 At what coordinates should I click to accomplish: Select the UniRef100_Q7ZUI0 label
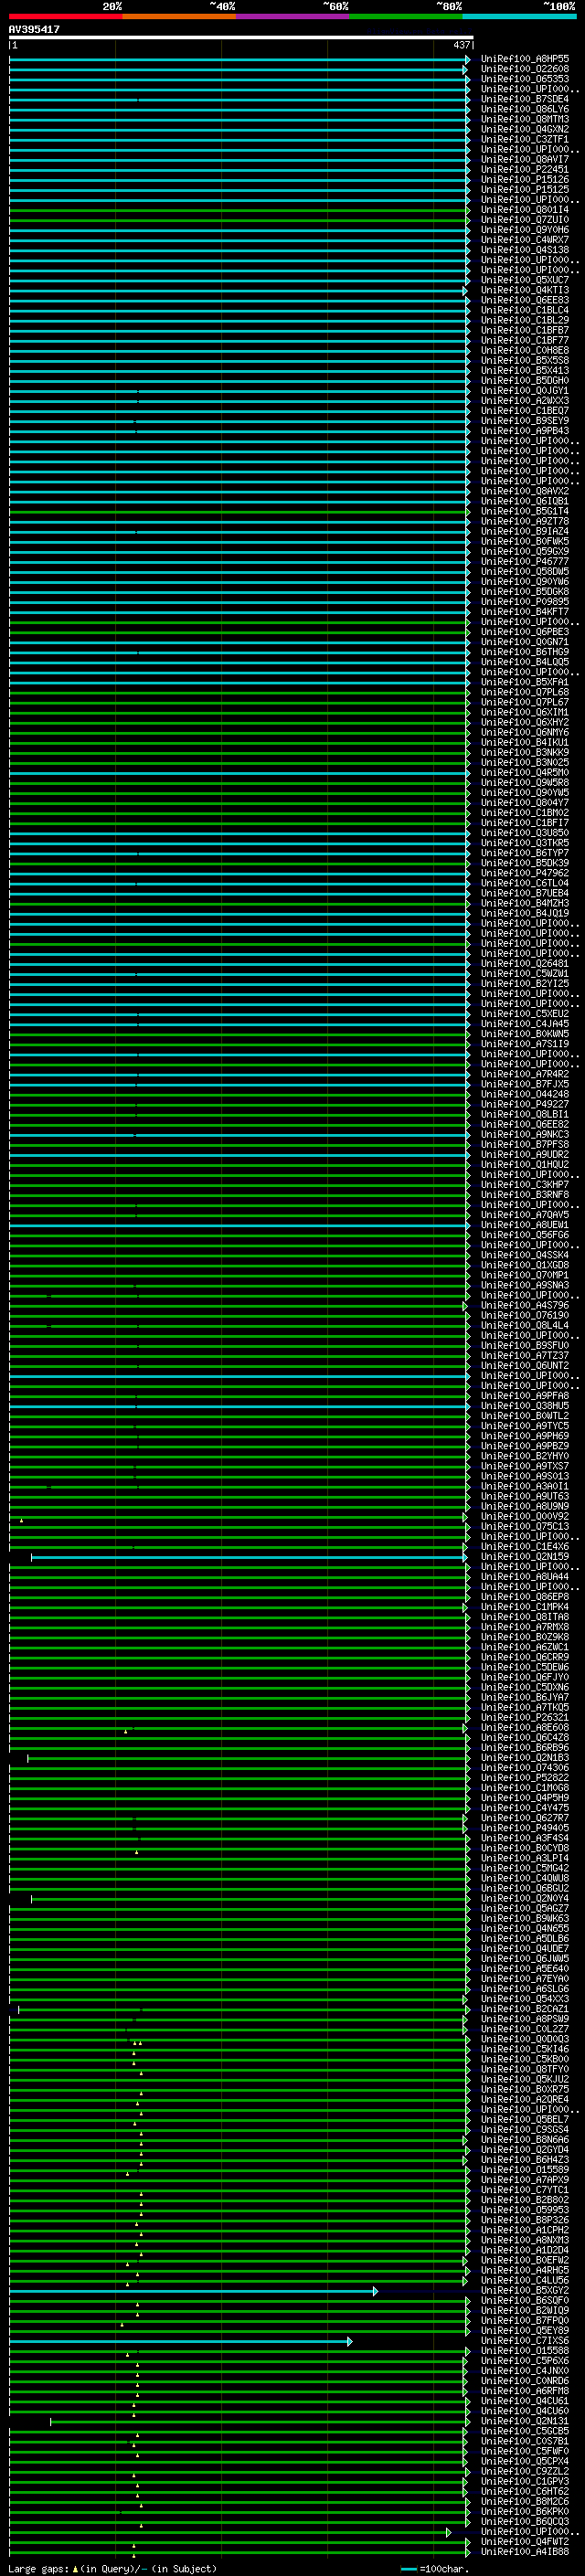(525, 220)
